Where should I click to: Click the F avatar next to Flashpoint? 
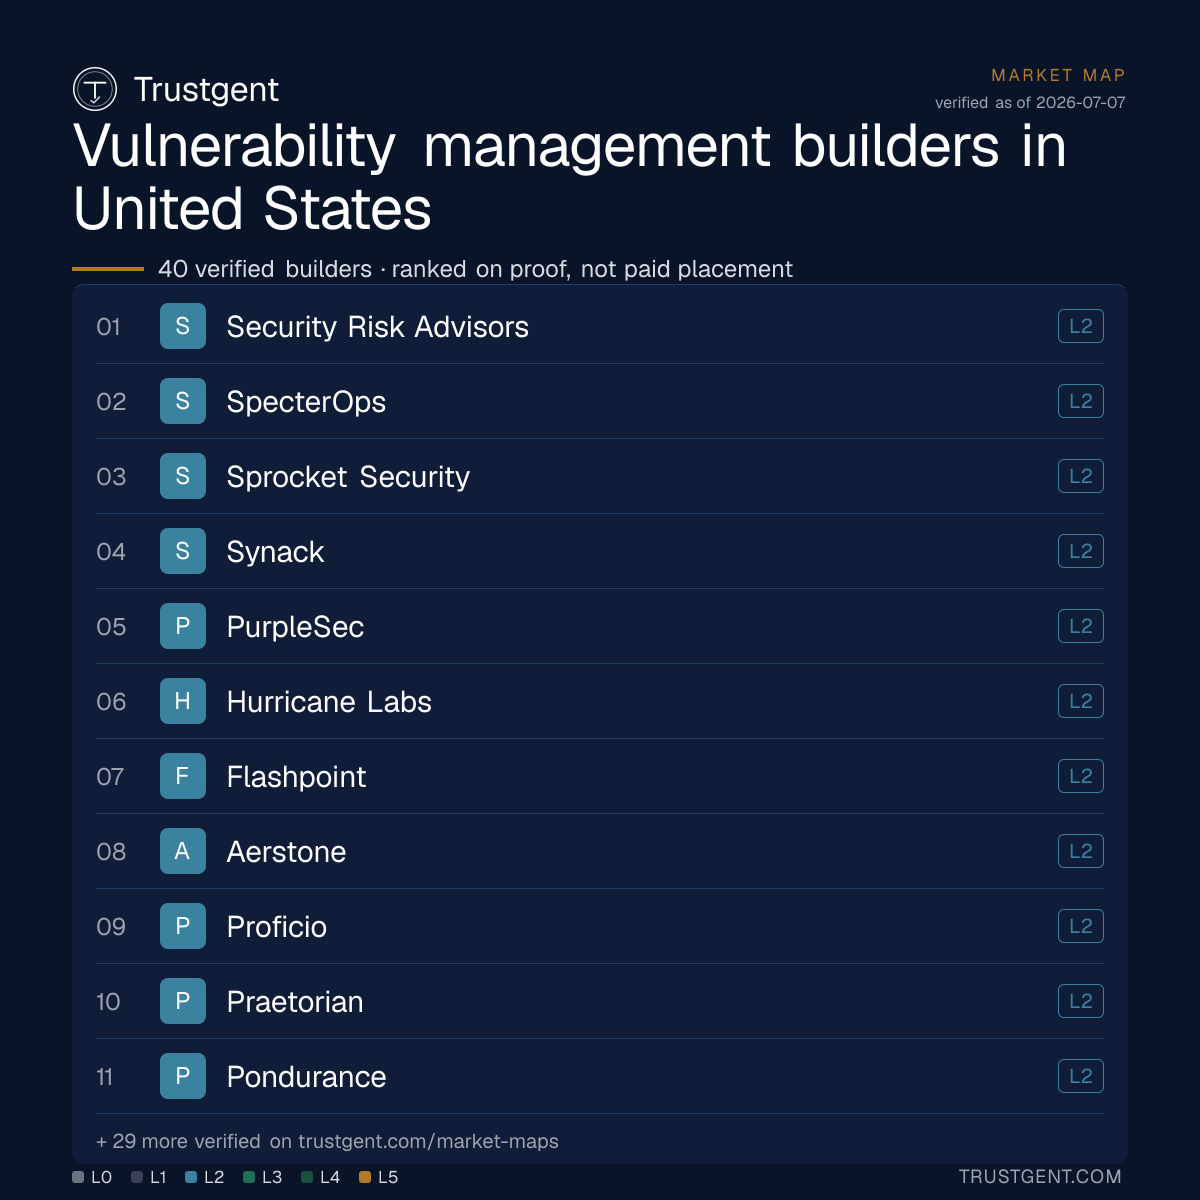(183, 776)
